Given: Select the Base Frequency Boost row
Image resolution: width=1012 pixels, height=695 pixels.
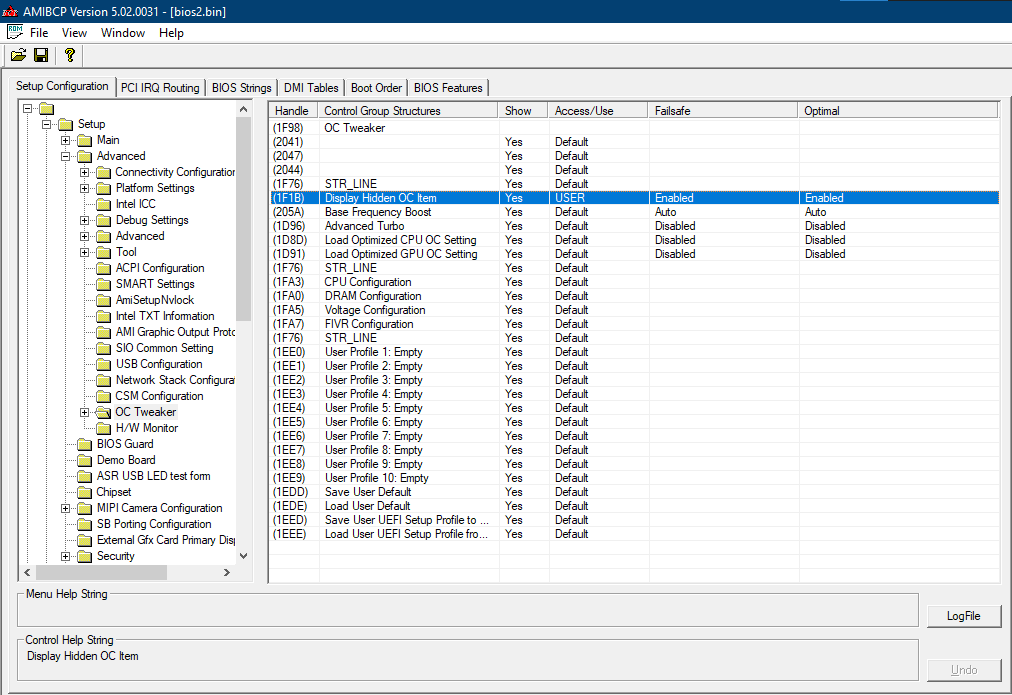Looking at the screenshot, I should pos(634,212).
